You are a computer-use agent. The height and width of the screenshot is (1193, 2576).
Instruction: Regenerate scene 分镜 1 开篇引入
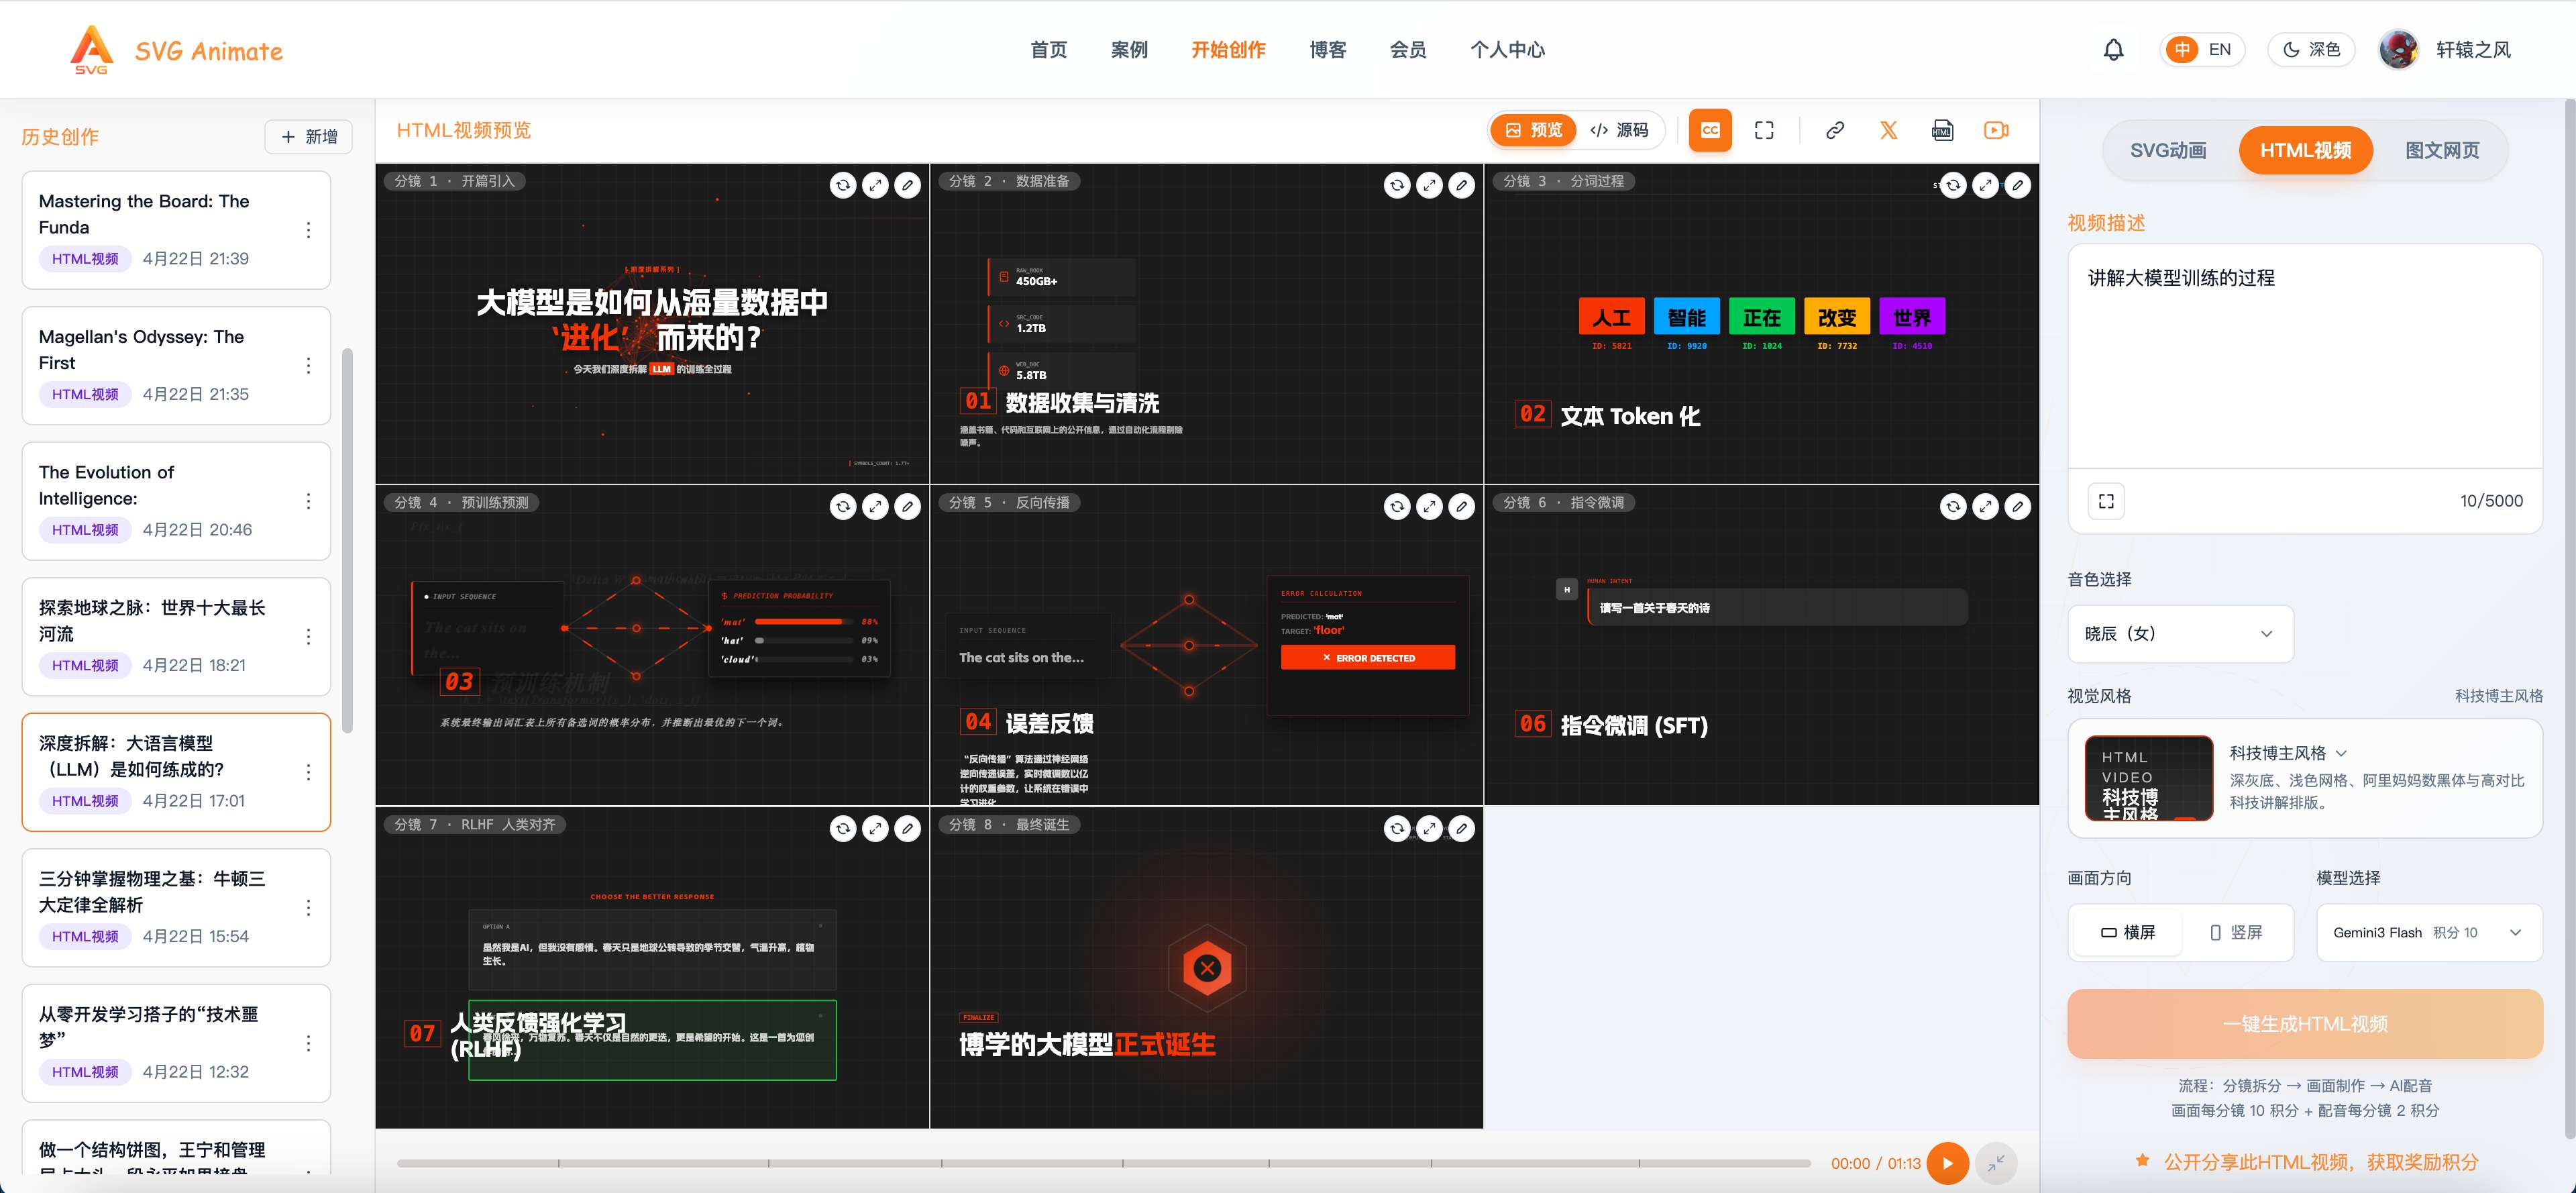pos(843,185)
